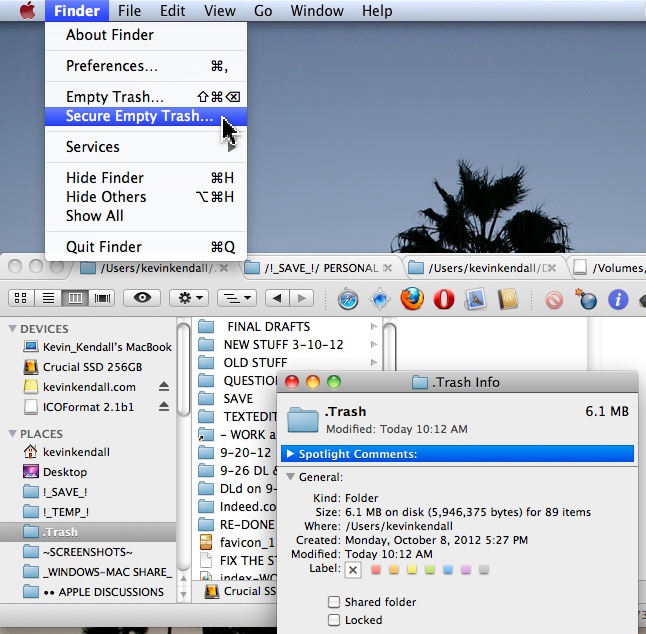
Task: Launch Safari from the toolbar
Action: (348, 298)
